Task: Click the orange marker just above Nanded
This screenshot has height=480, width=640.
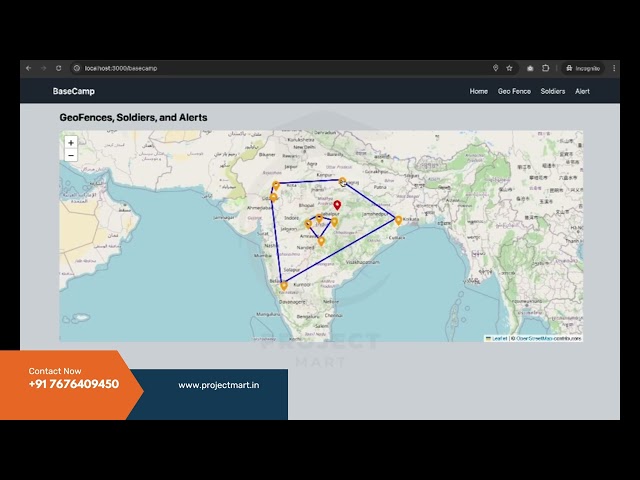Action: coord(321,242)
